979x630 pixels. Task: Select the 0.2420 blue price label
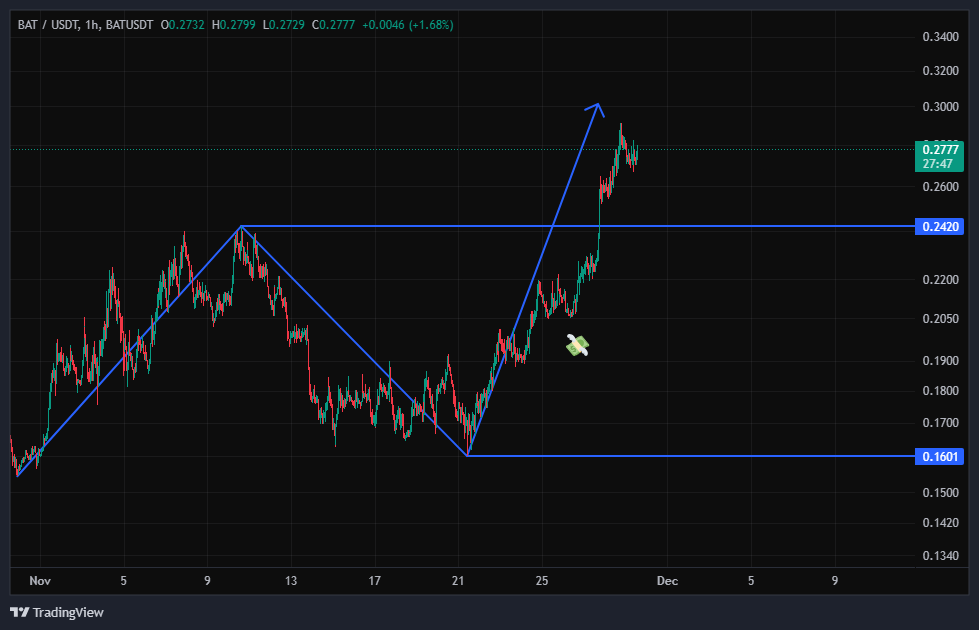click(938, 227)
